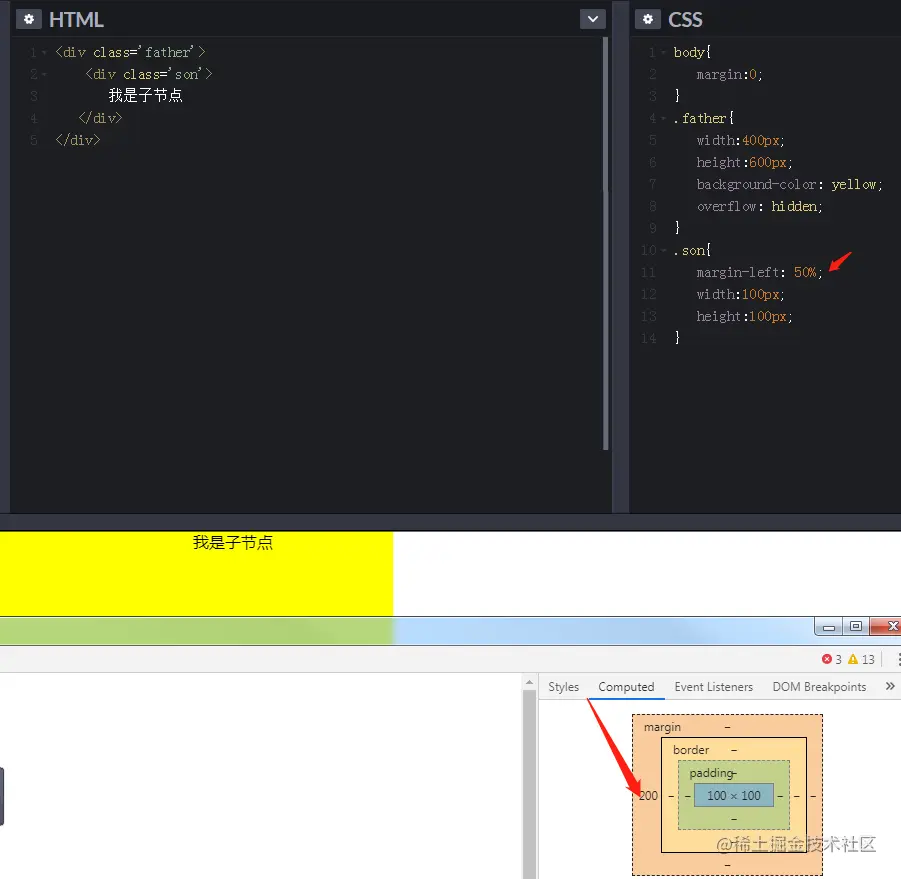Minimize the DevTools window
The height and width of the screenshot is (879, 901).
pyautogui.click(x=829, y=627)
